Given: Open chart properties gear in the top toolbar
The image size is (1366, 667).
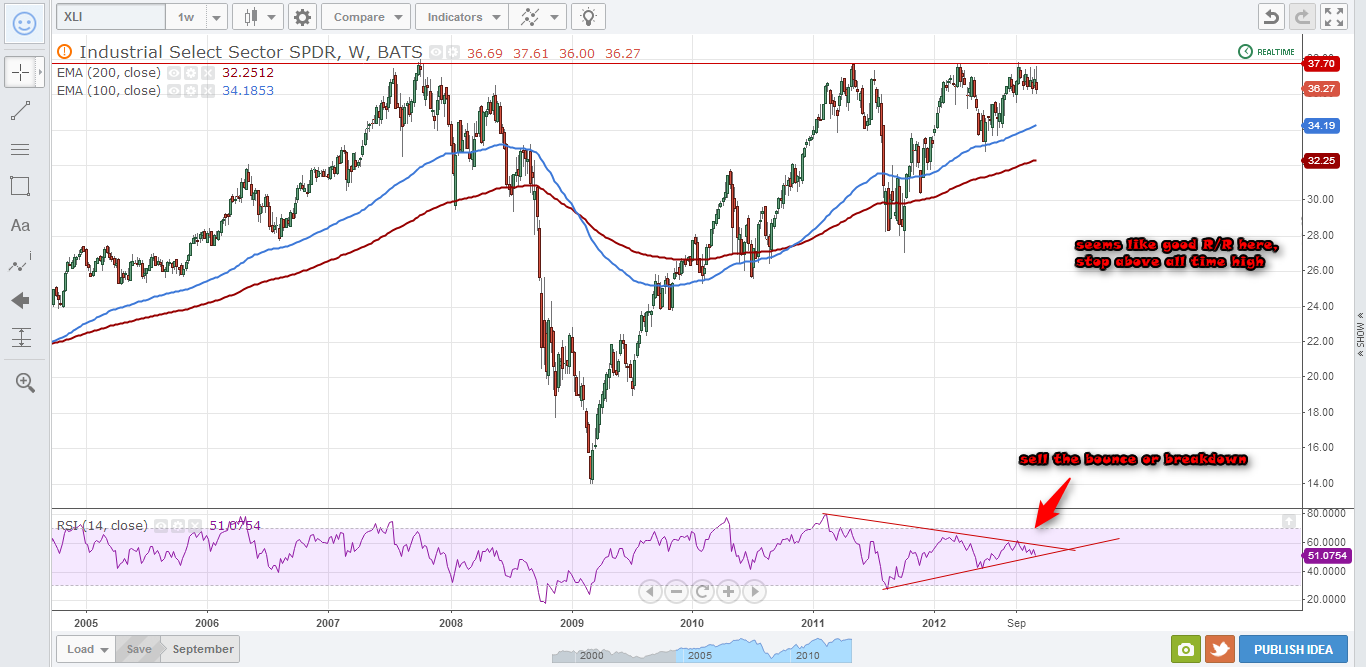Looking at the screenshot, I should (302, 17).
